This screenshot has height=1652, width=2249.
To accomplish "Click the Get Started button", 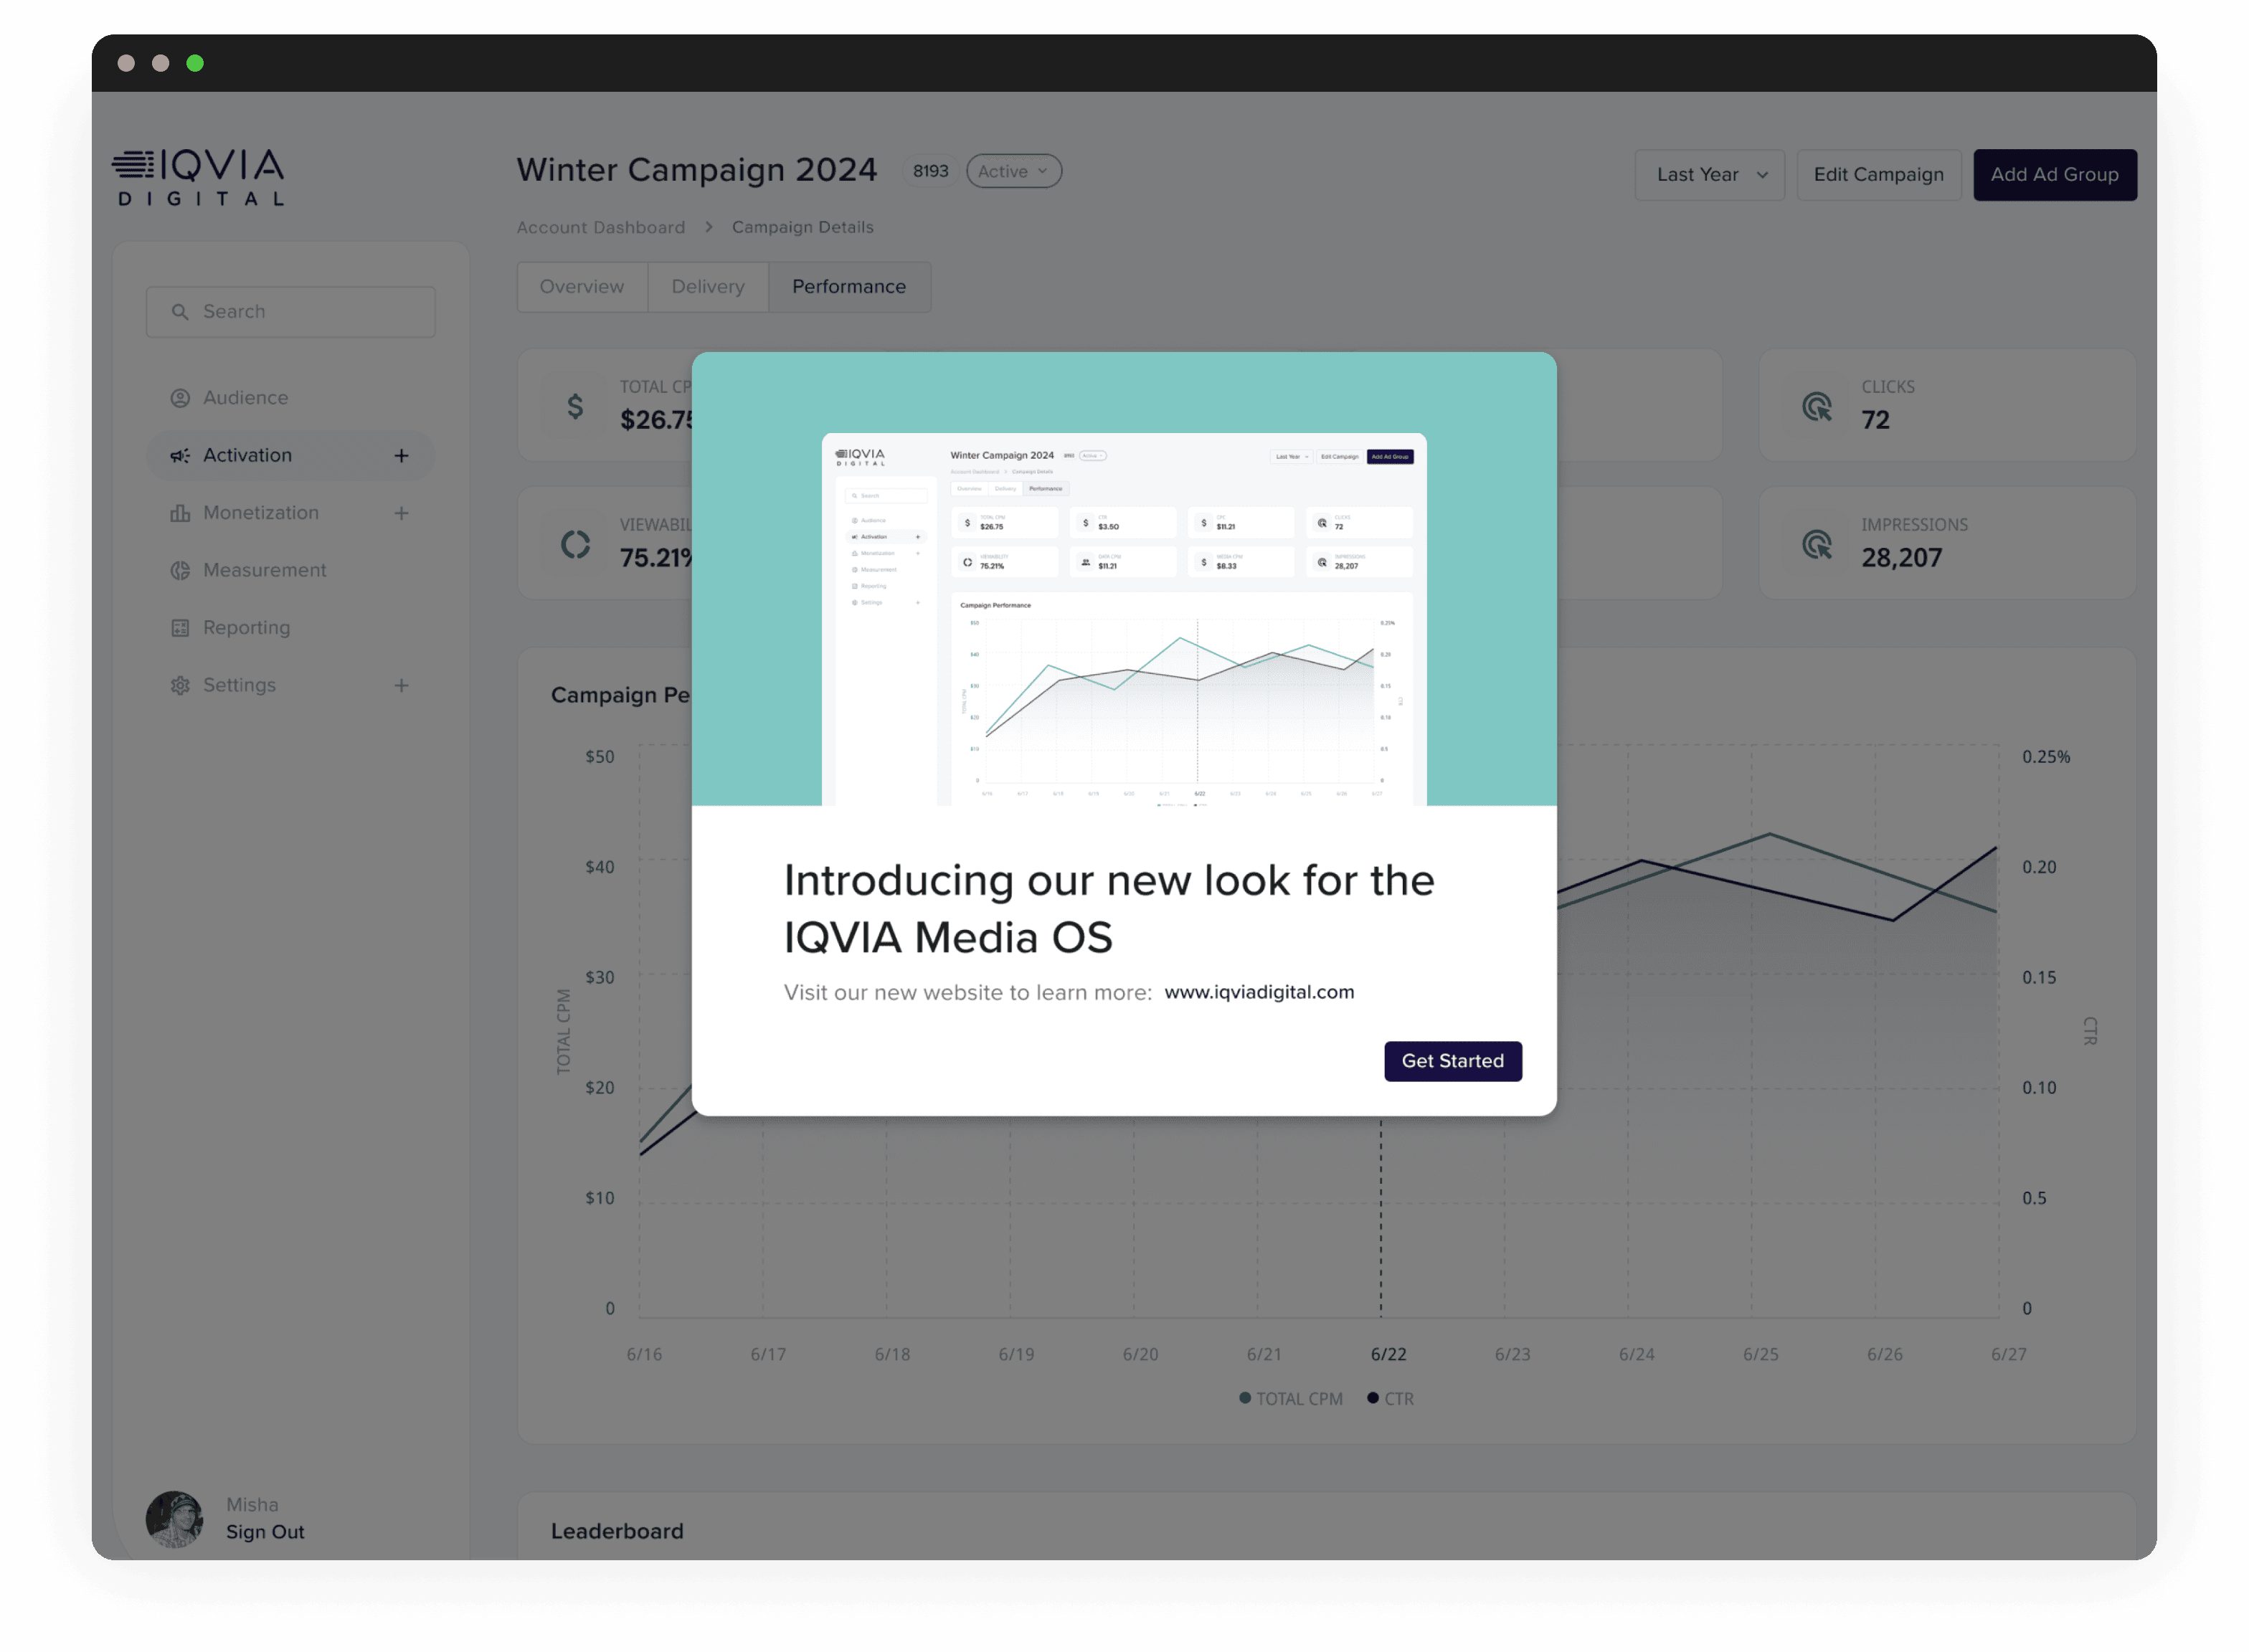I will [1452, 1060].
